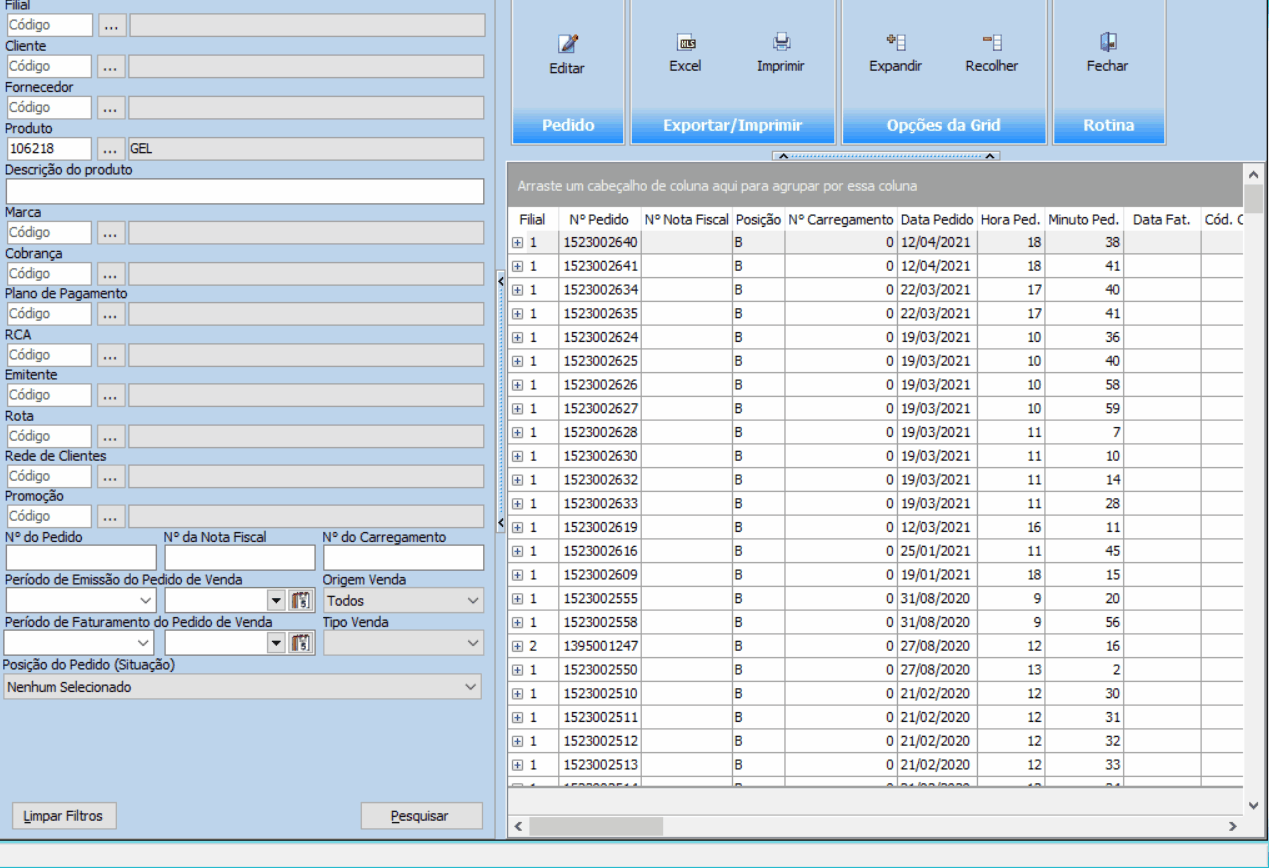Click the Editar pedido icon
Image resolution: width=1269 pixels, height=868 pixels.
[567, 44]
